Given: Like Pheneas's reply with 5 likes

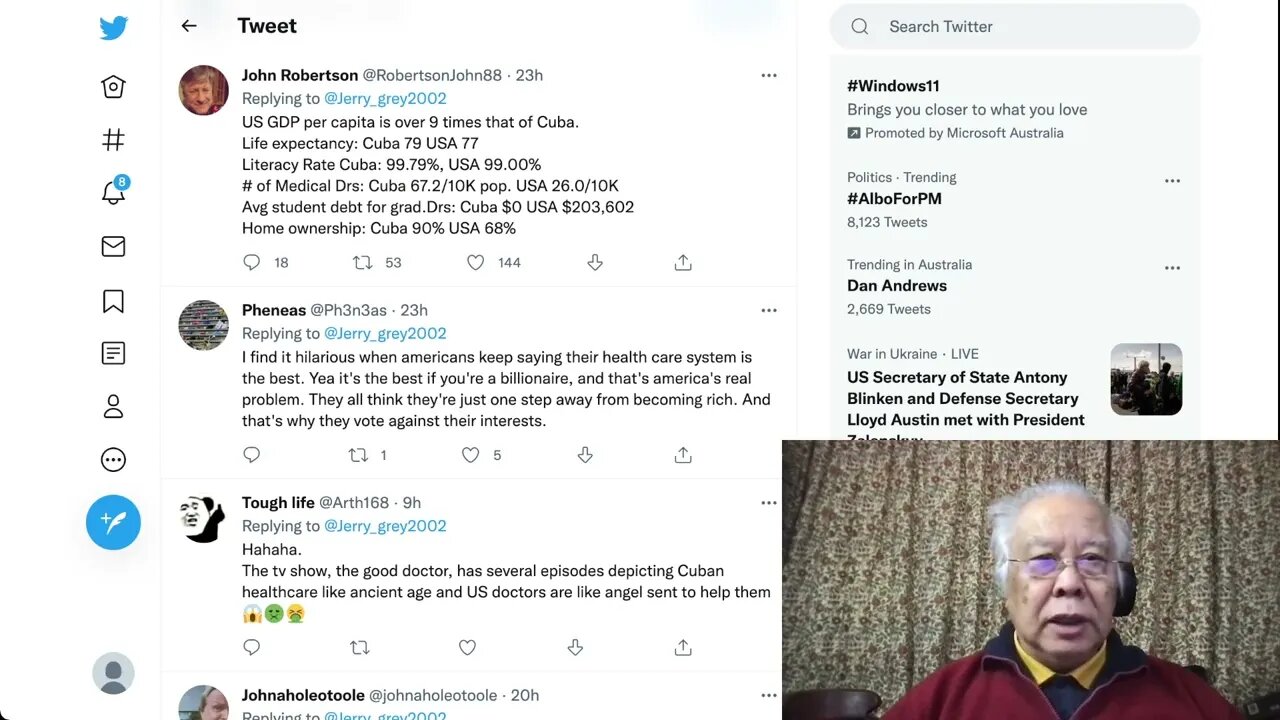Looking at the screenshot, I should pyautogui.click(x=470, y=455).
